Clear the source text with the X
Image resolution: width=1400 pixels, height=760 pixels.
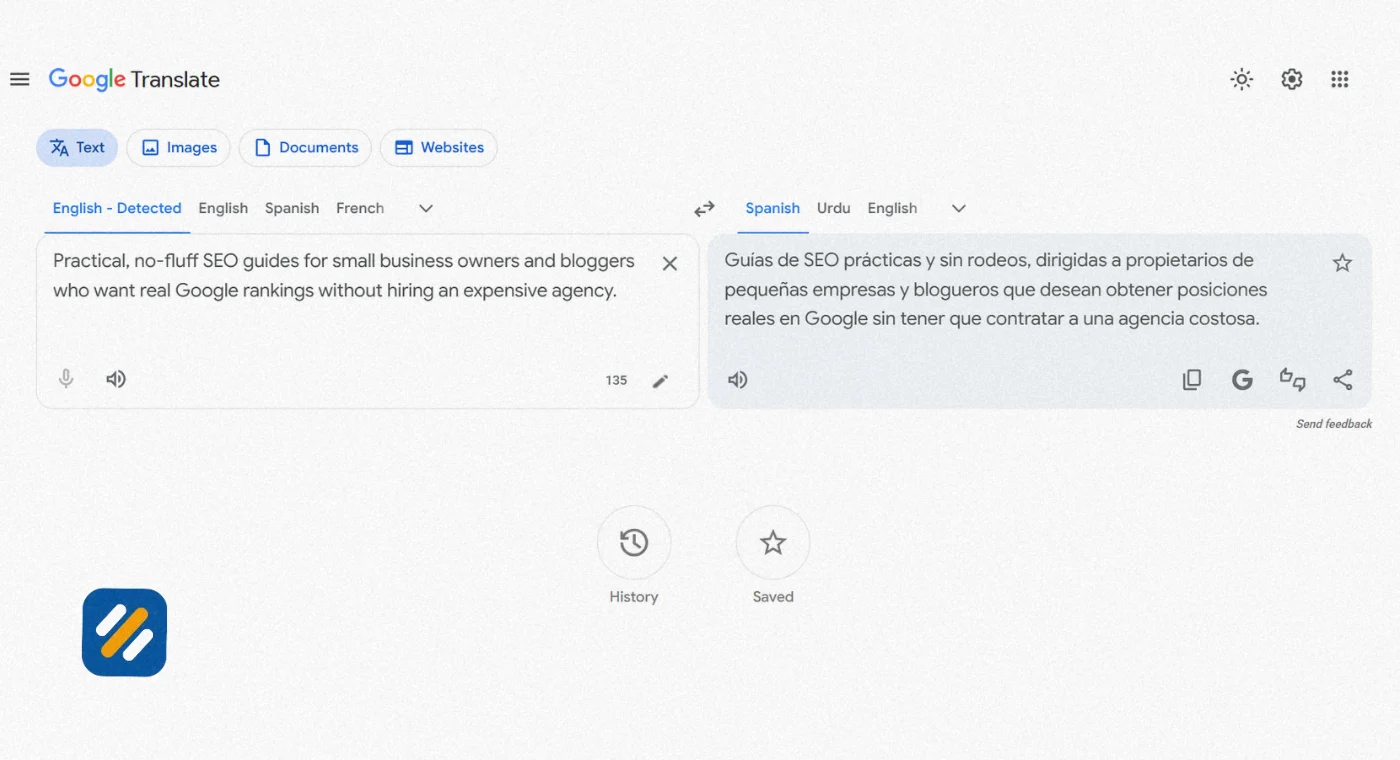point(670,263)
